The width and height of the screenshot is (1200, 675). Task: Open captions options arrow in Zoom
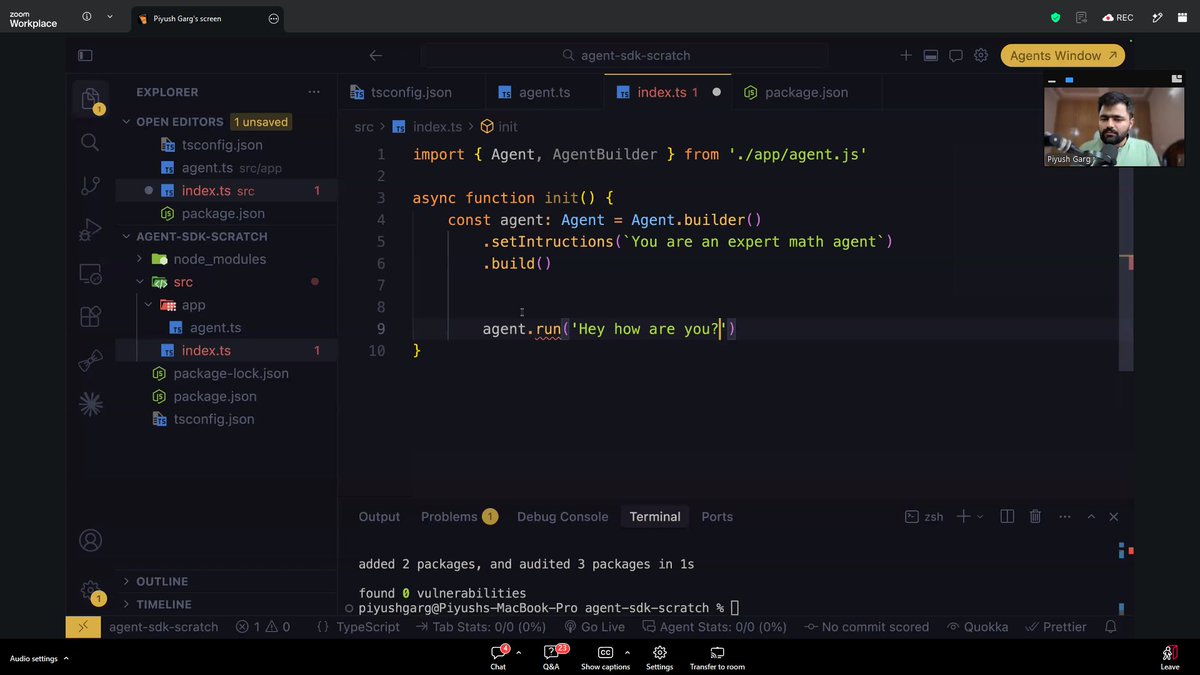(627, 652)
